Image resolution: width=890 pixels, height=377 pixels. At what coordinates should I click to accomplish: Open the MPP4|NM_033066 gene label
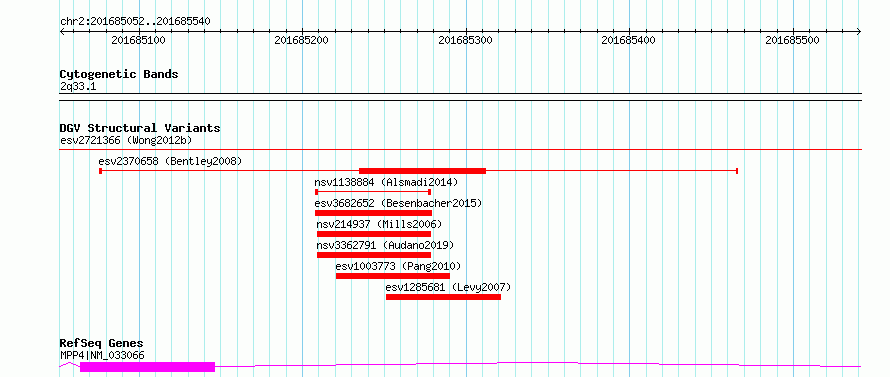102,355
